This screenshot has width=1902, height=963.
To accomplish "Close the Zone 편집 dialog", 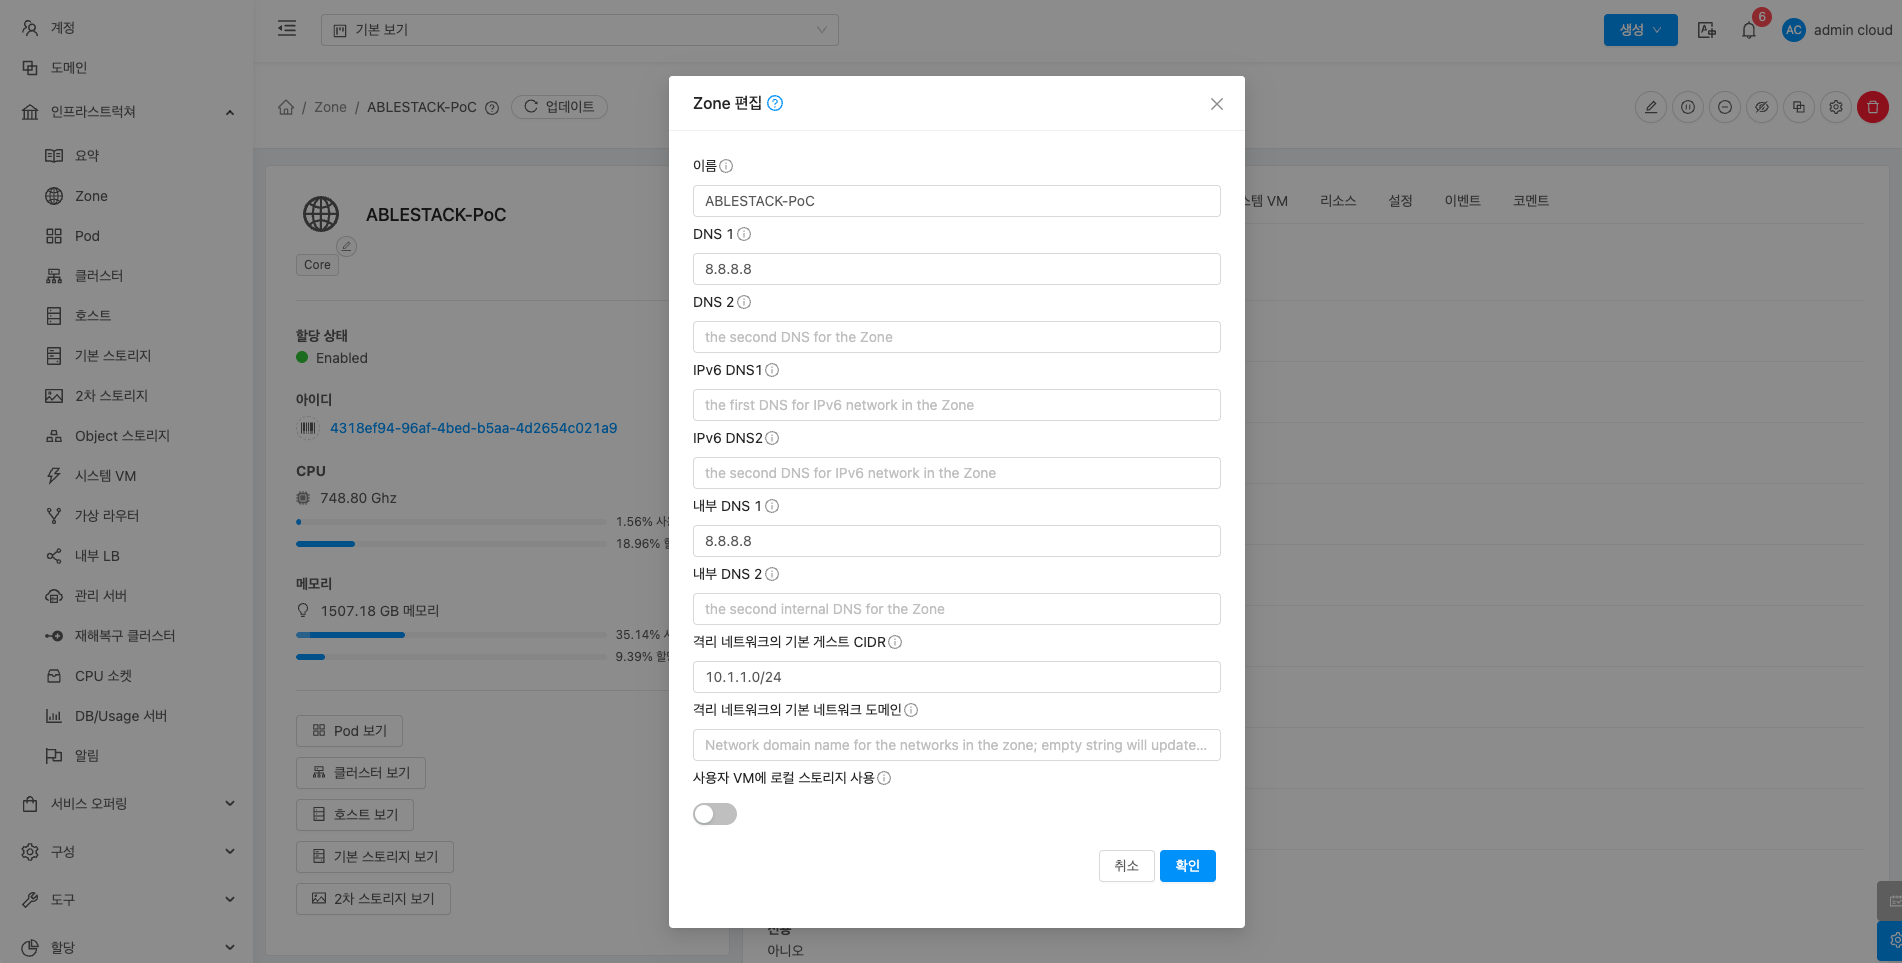I will (1216, 104).
